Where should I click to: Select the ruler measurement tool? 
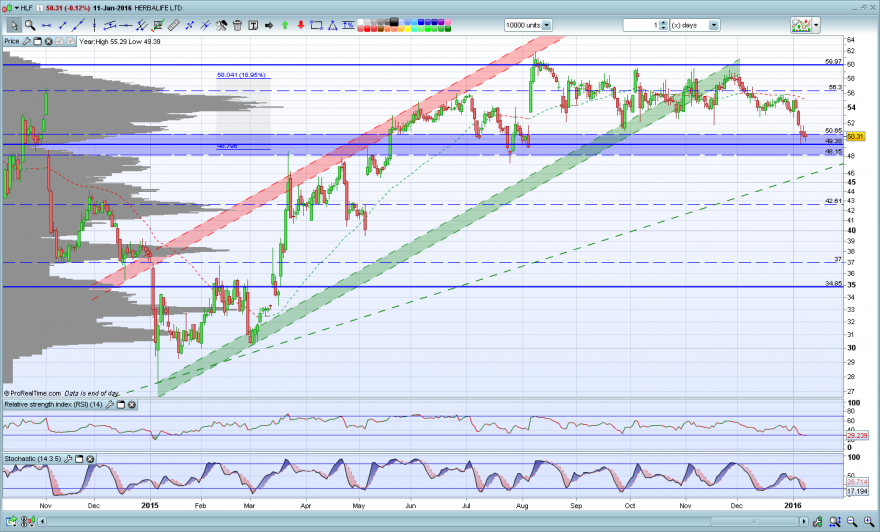point(173,25)
